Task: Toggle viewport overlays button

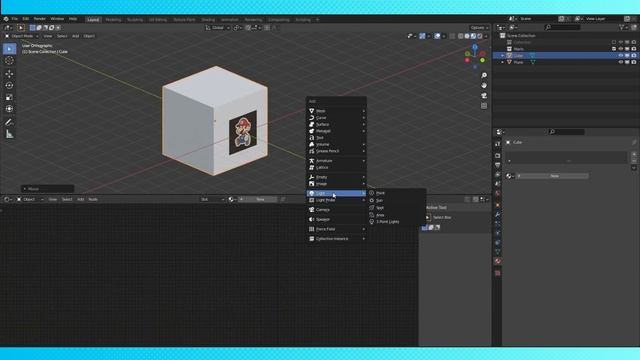Action: [x=438, y=36]
